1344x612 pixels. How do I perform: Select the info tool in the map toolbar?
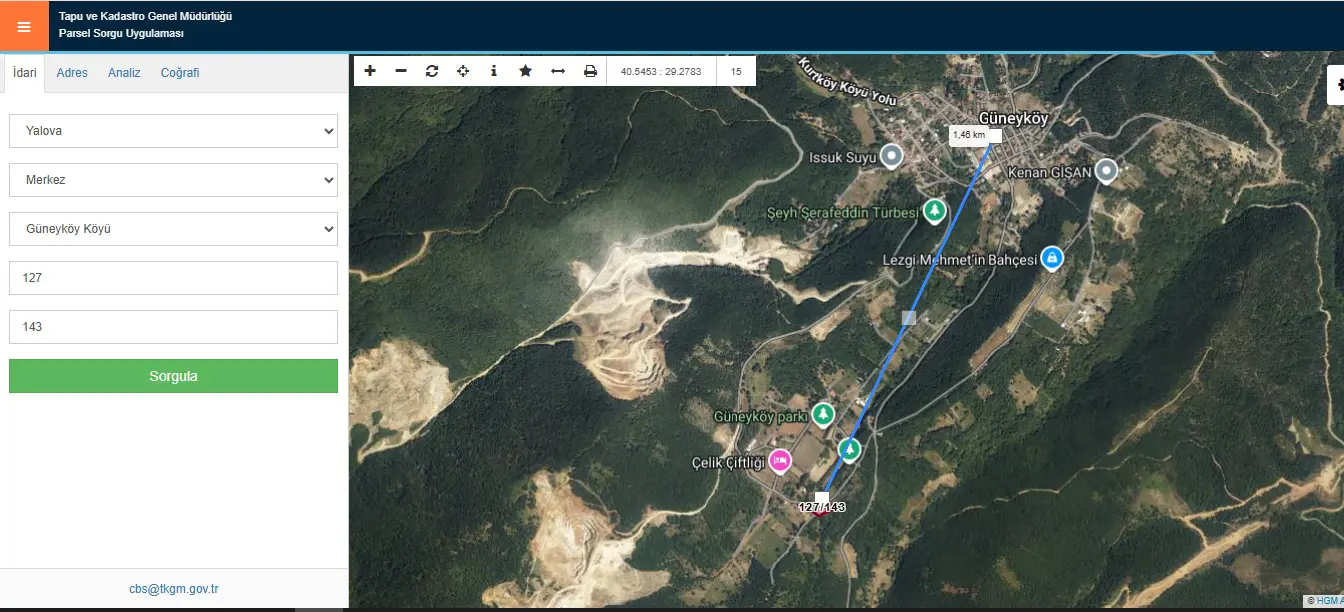tap(494, 71)
